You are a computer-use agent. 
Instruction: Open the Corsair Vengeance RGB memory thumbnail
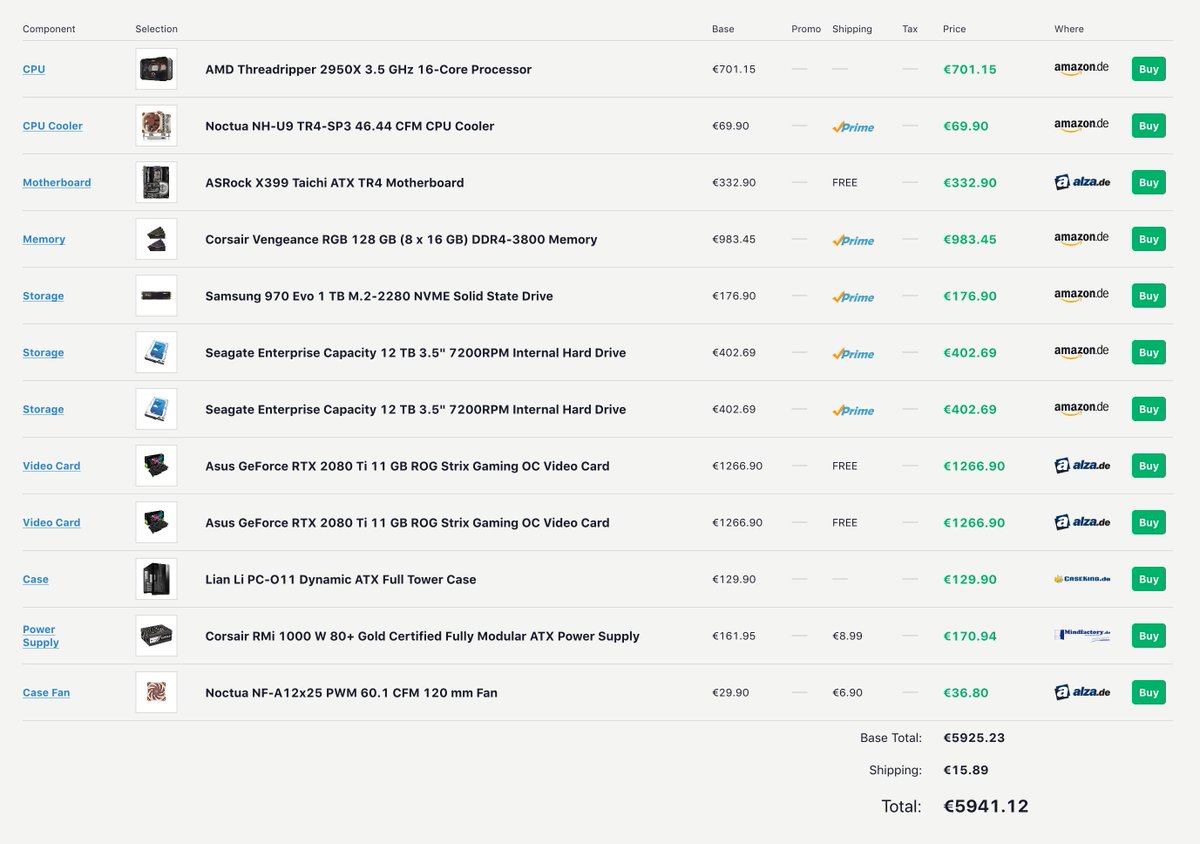(156, 239)
